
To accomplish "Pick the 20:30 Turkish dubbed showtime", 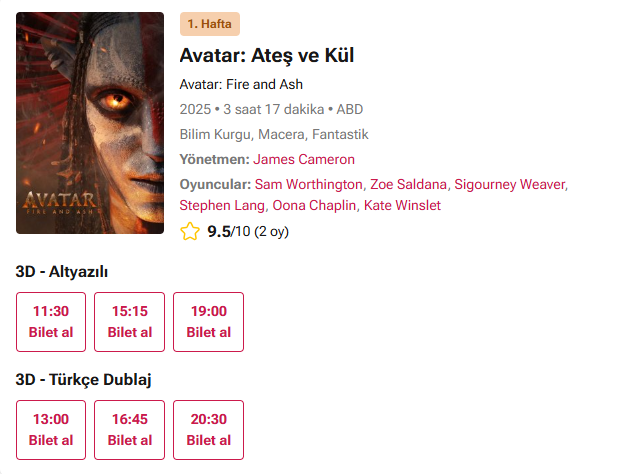I will point(209,430).
